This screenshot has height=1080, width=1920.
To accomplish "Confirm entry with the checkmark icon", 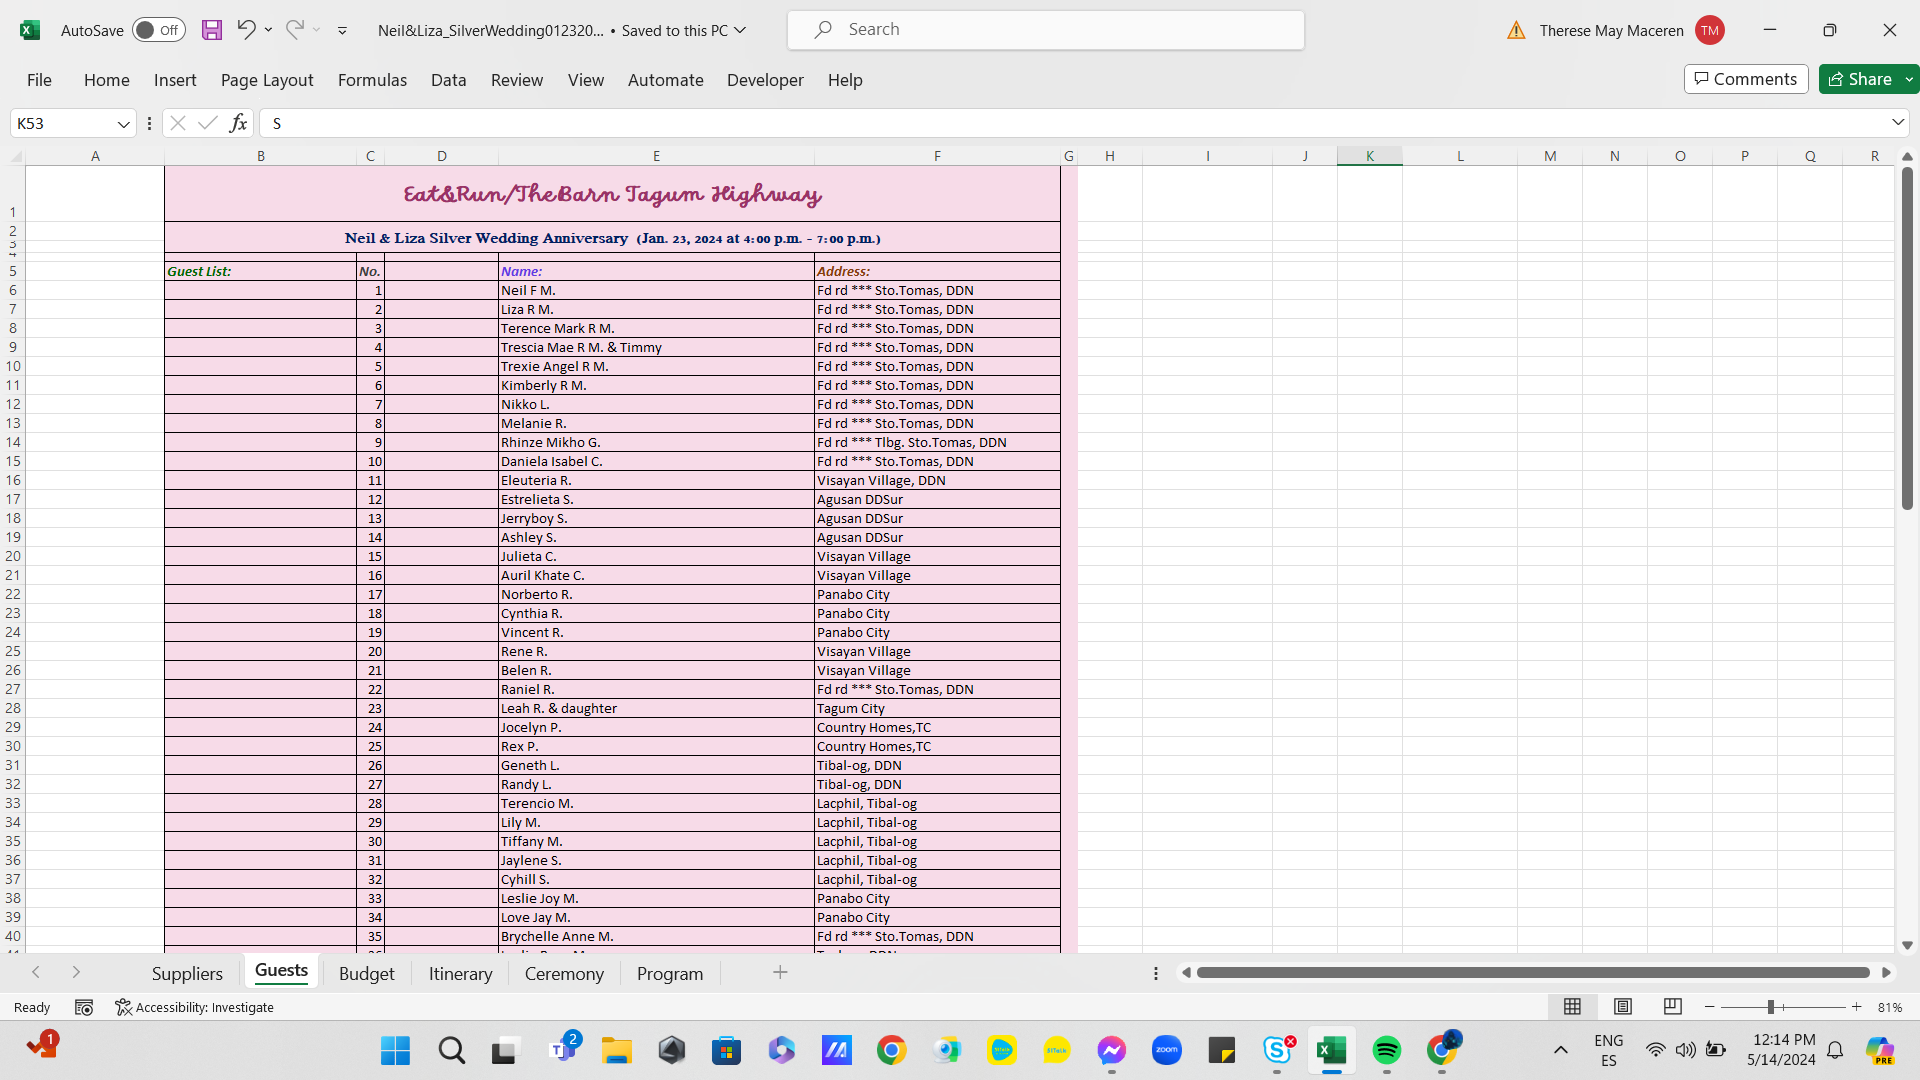I will 208,123.
